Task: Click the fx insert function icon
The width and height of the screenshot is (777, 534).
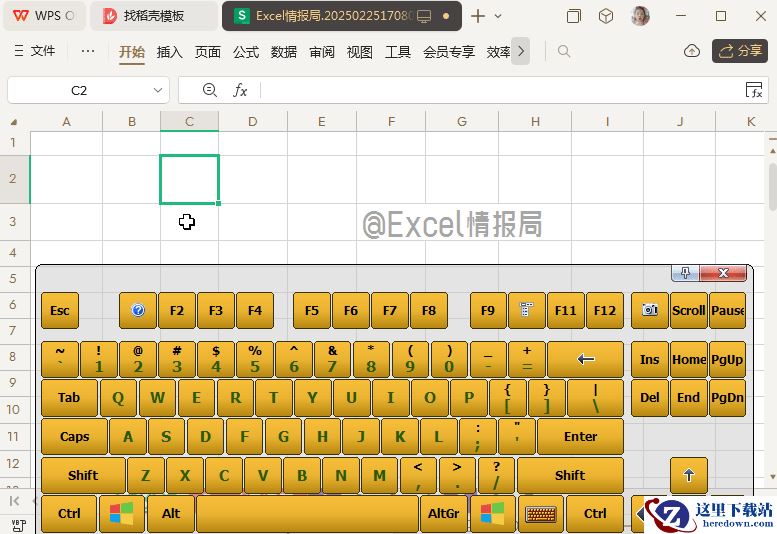Action: tap(240, 90)
